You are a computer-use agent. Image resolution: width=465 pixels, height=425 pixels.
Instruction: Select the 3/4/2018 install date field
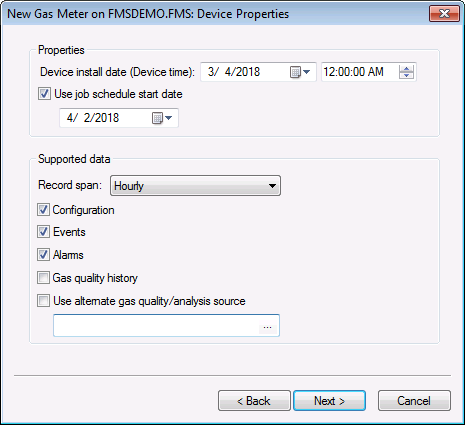point(258,72)
